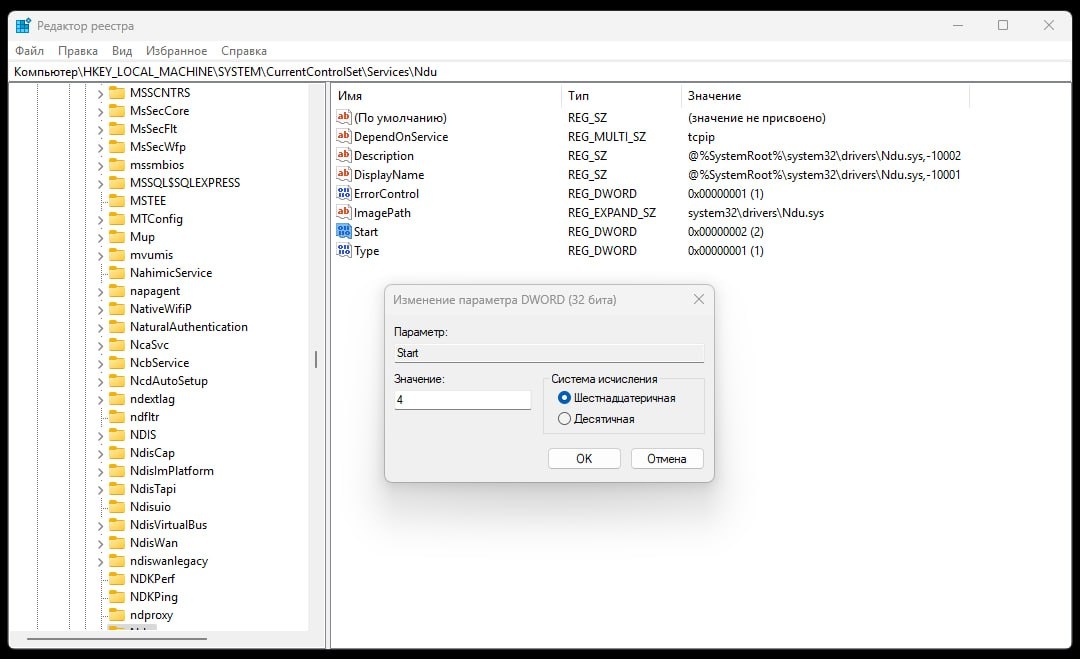Open the Файл menu
Image resolution: width=1080 pixels, height=659 pixels.
29,50
